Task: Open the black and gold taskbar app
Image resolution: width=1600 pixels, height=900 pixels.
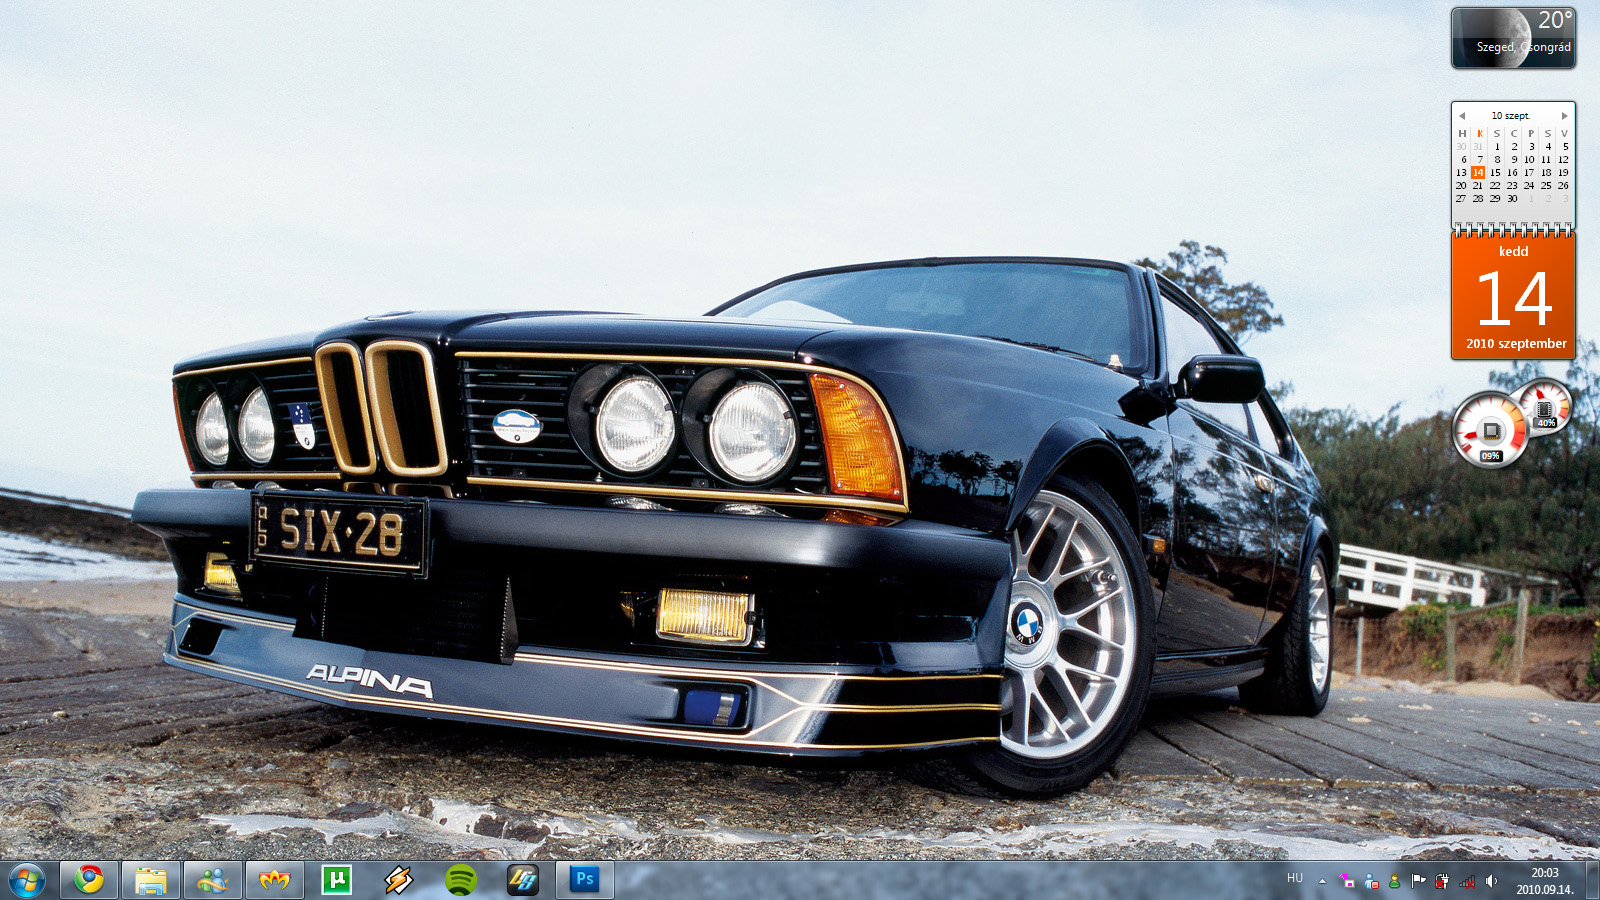Action: coord(523,880)
